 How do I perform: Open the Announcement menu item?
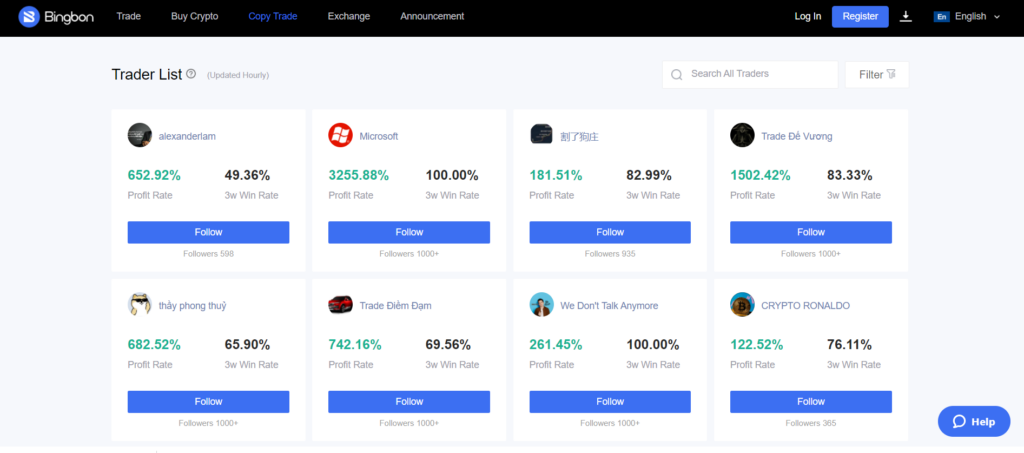click(x=432, y=17)
